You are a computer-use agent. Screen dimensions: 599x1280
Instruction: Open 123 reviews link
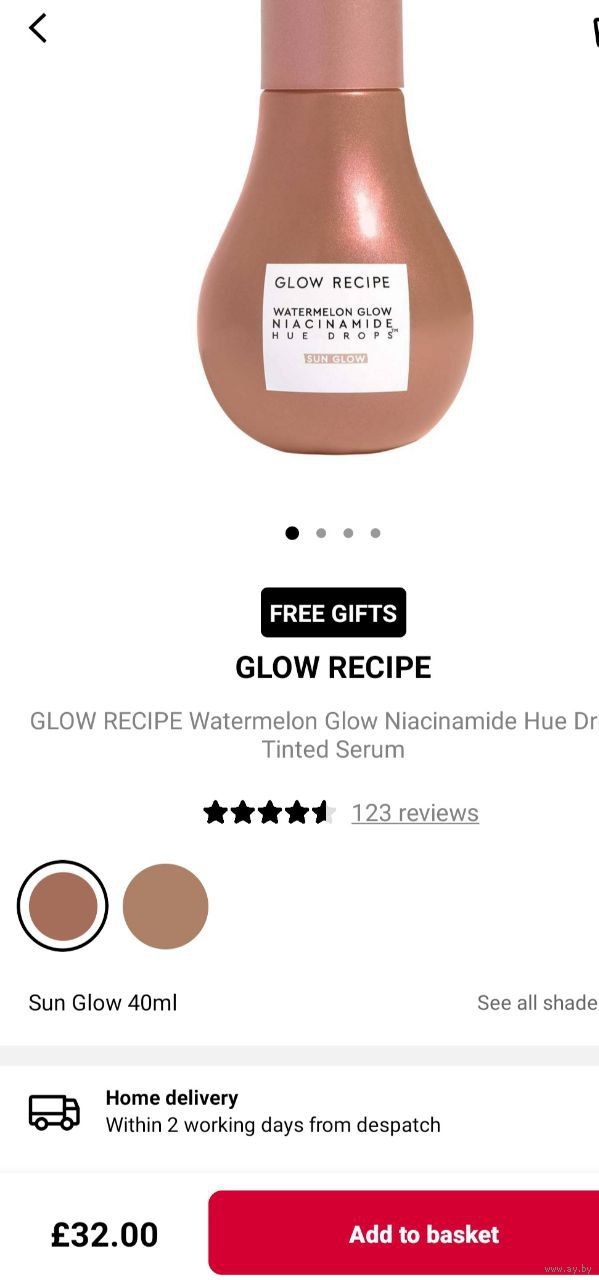[415, 813]
